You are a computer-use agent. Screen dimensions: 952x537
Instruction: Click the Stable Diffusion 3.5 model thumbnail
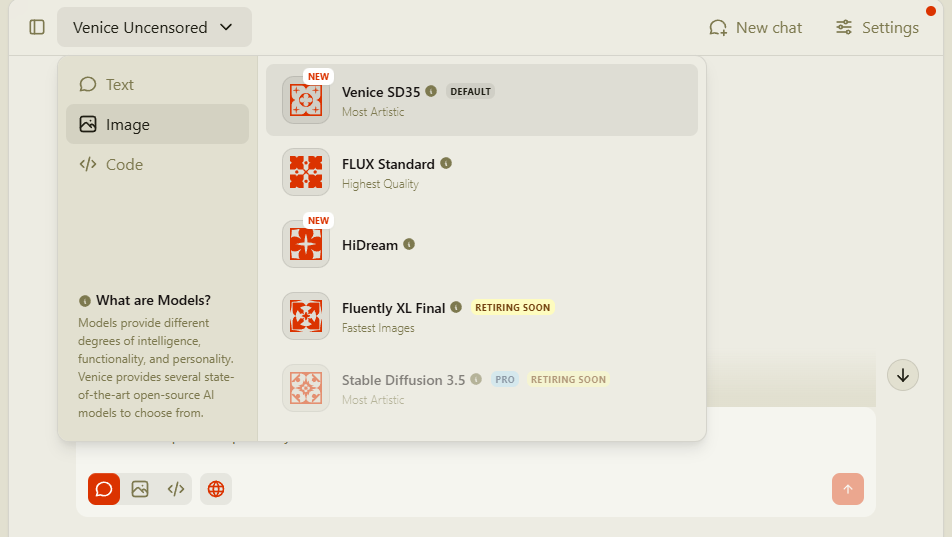(306, 388)
